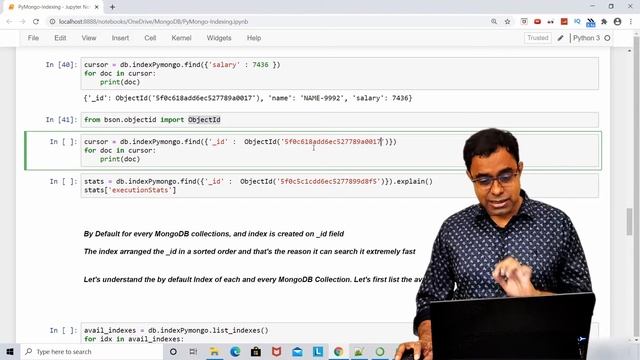Image resolution: width=640 pixels, height=360 pixels.
Task: Click the In [41] prompt label
Action: pos(61,120)
